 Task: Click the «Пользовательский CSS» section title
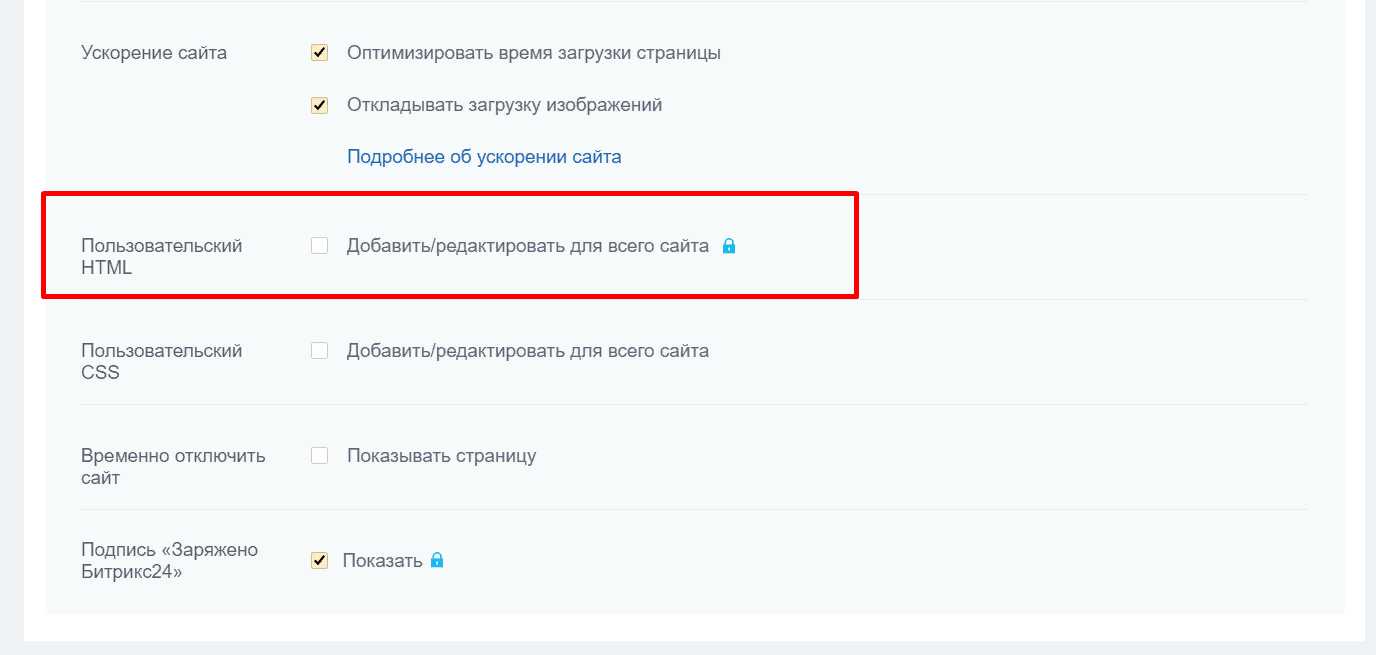[x=161, y=361]
